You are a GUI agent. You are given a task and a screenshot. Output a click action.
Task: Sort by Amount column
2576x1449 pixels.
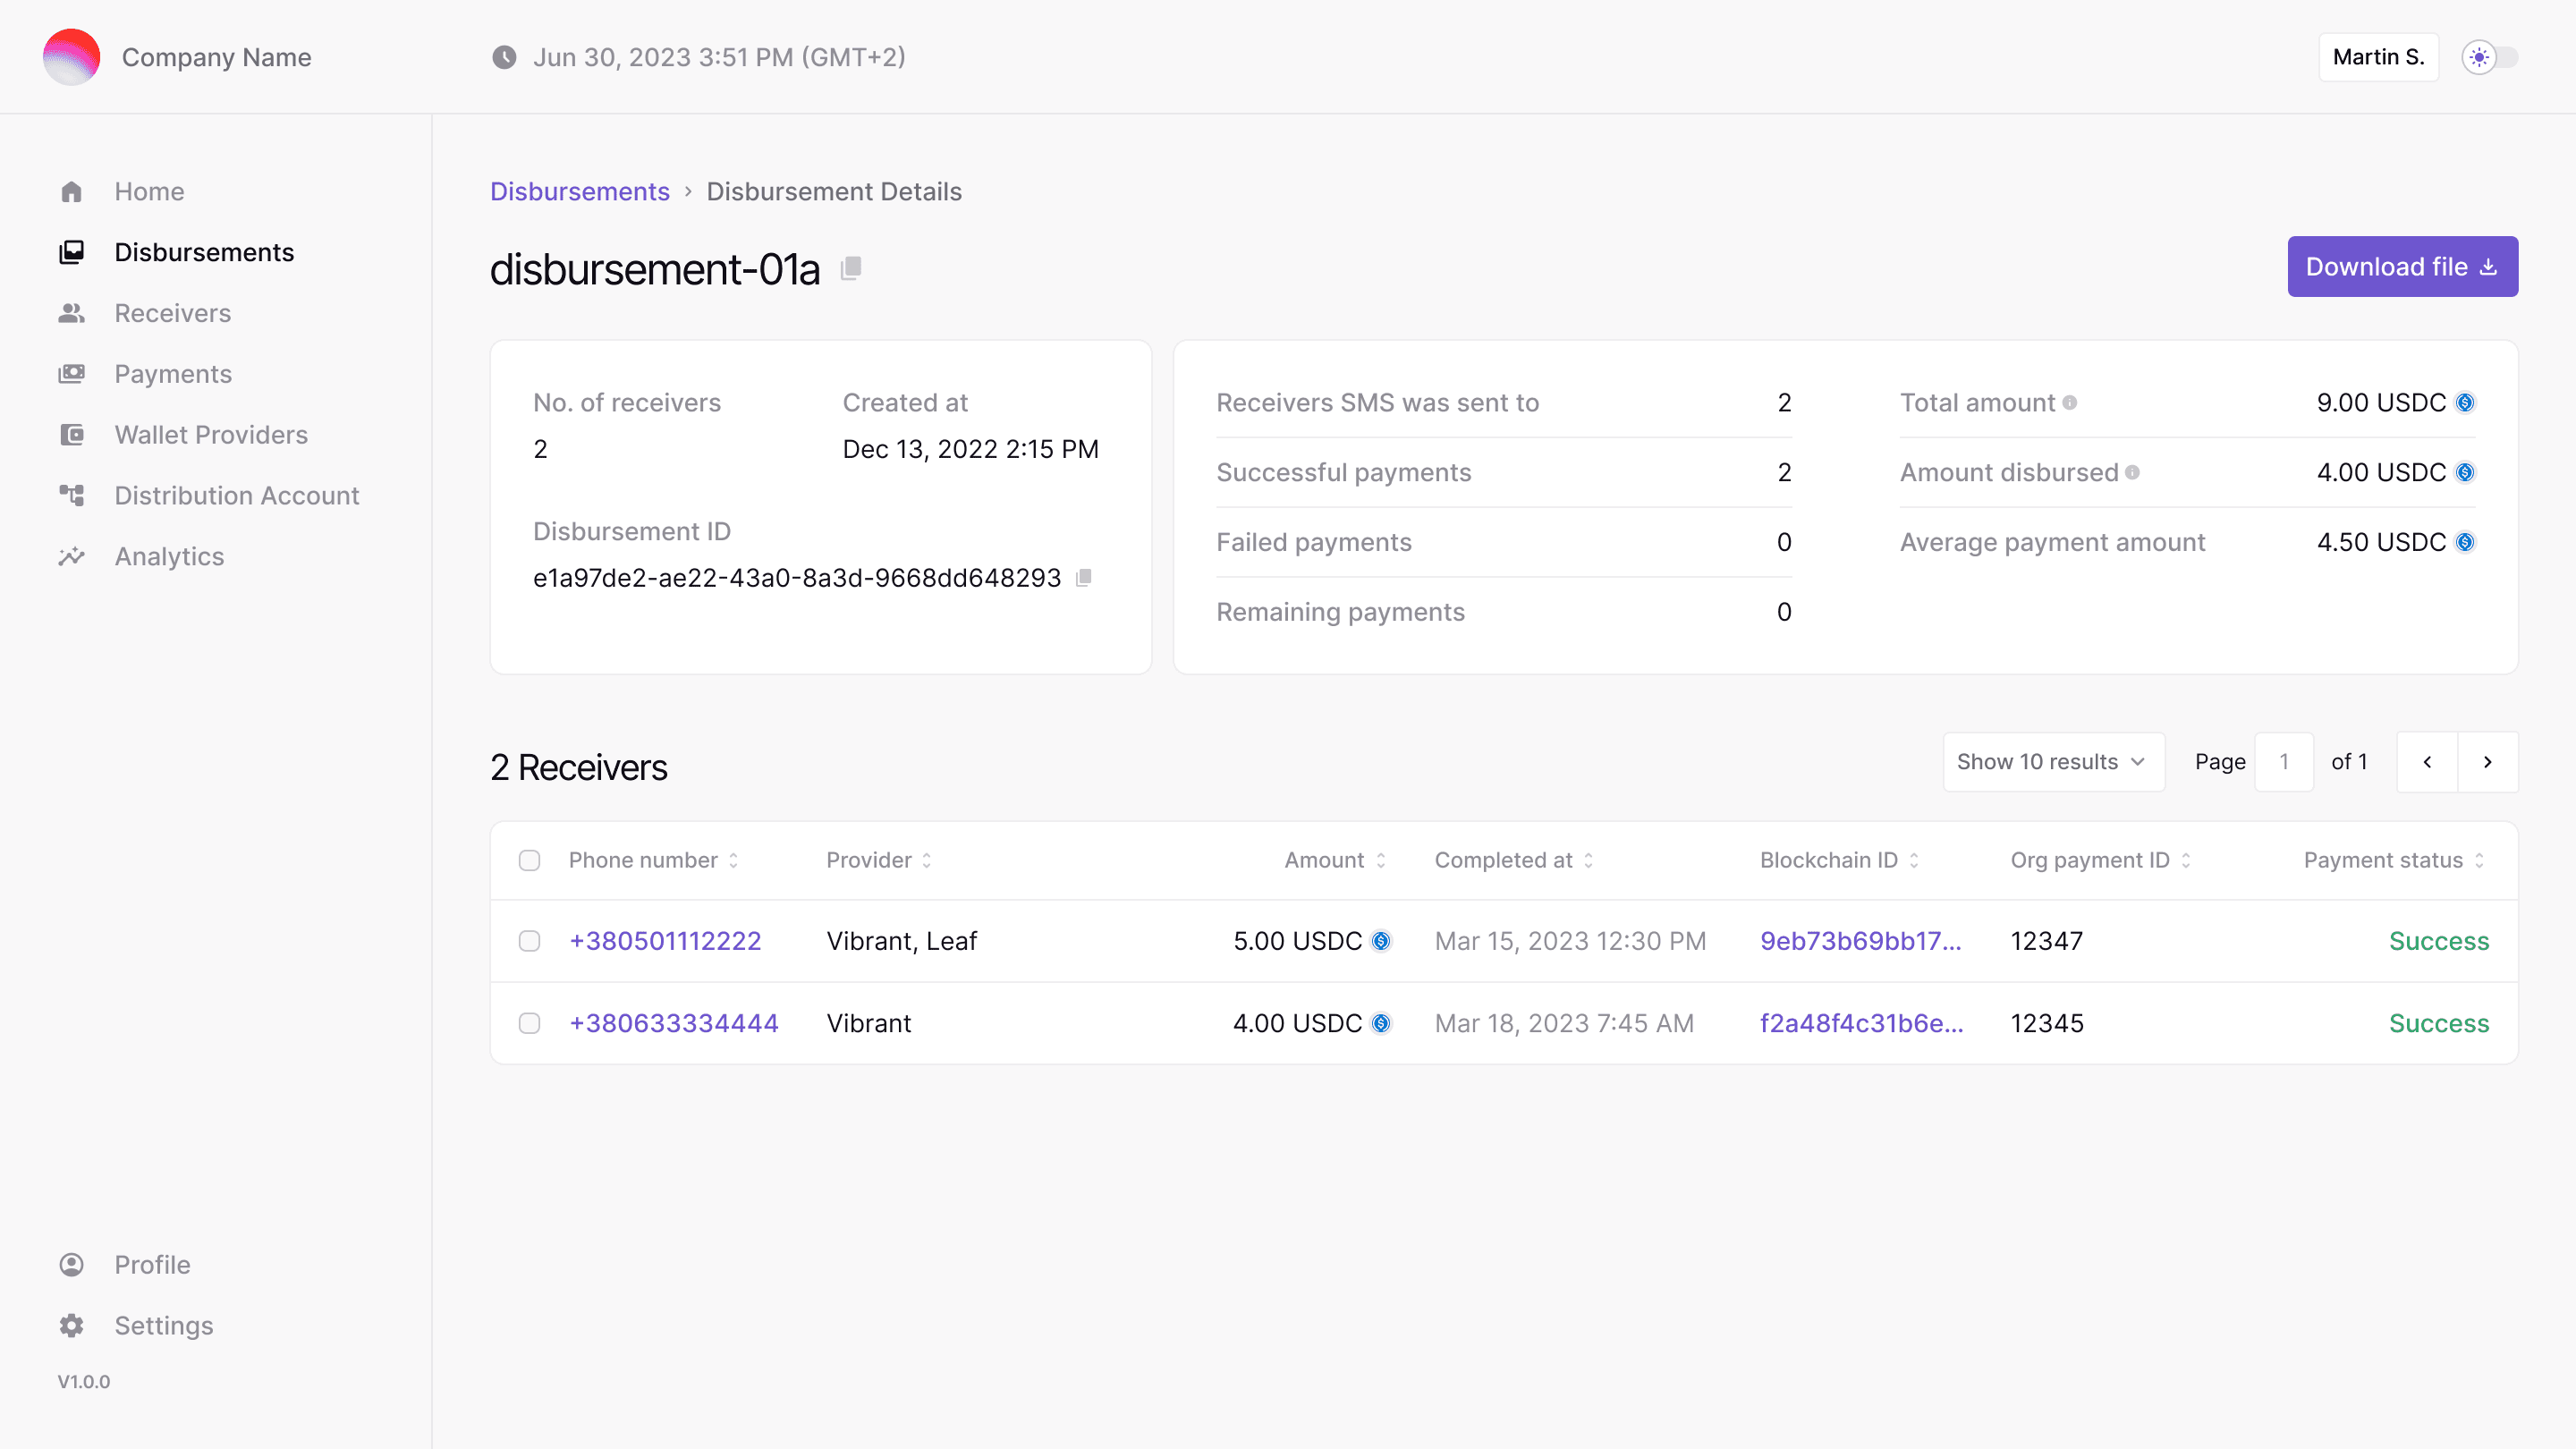(x=1335, y=860)
